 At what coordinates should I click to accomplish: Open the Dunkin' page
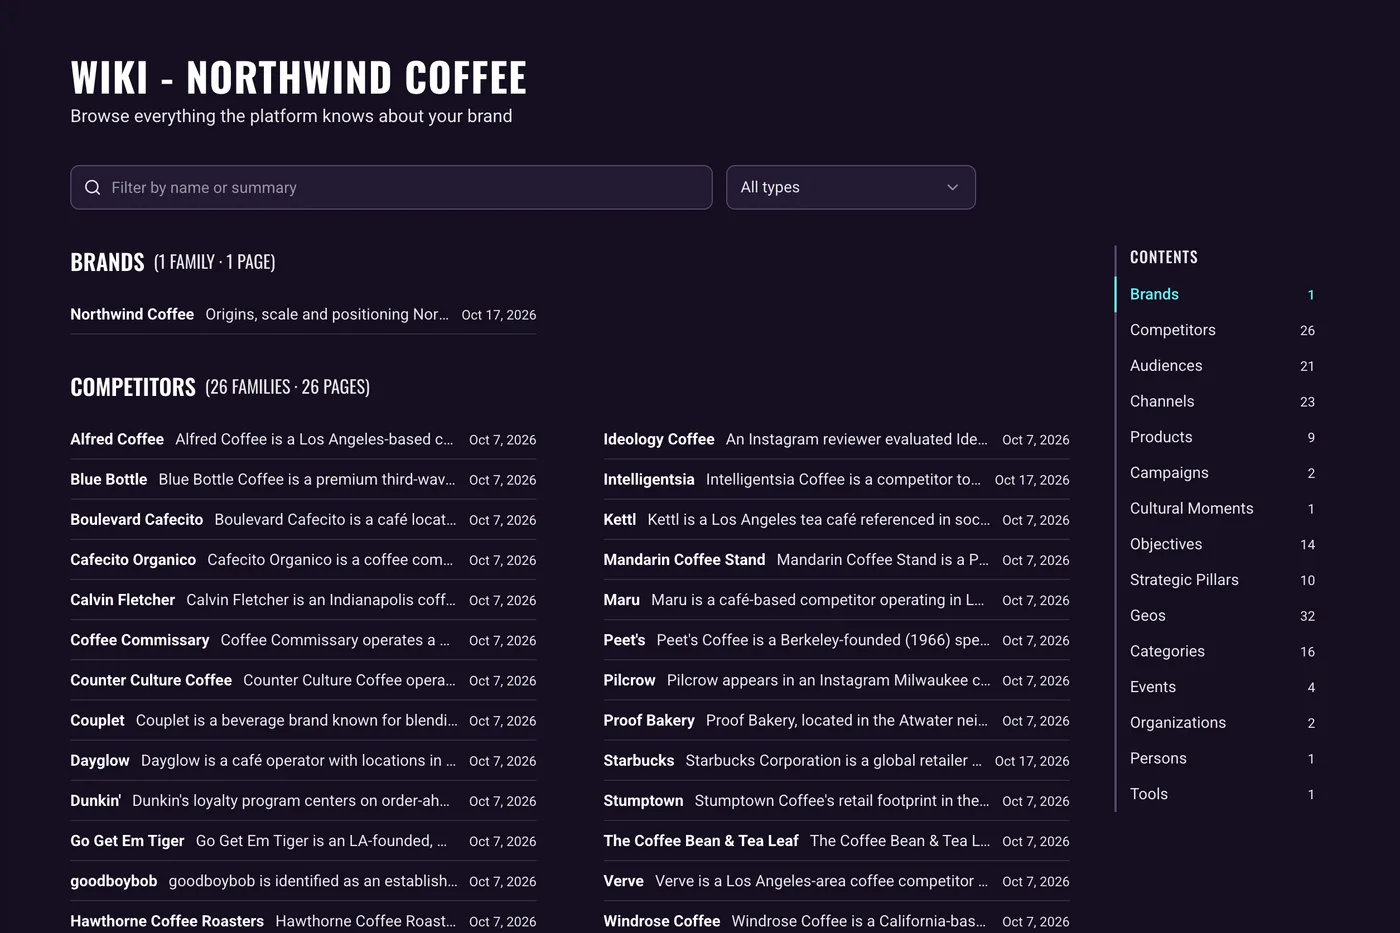pos(303,801)
